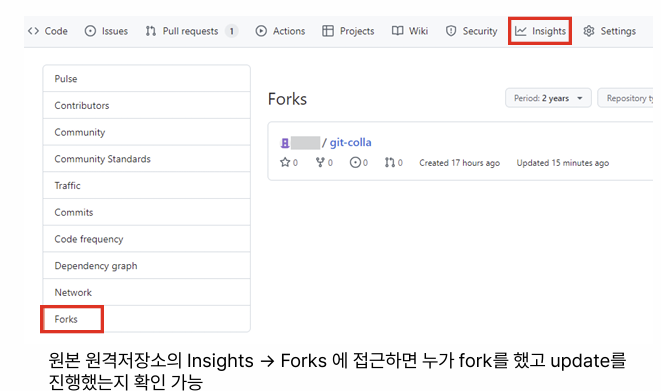Open the Repository type dropdown

click(626, 98)
